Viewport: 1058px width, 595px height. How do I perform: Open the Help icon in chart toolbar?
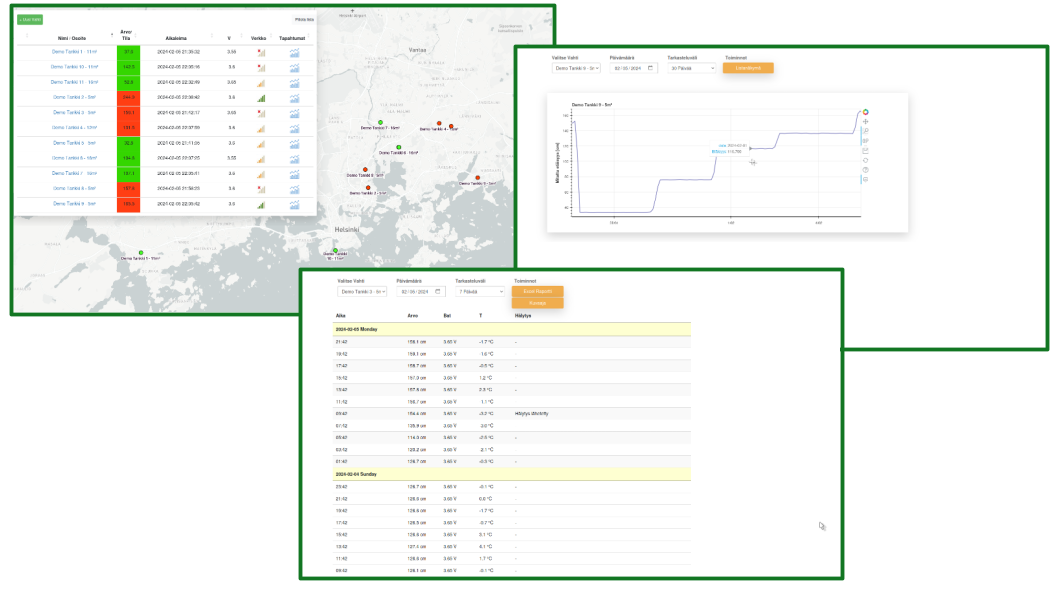(866, 170)
